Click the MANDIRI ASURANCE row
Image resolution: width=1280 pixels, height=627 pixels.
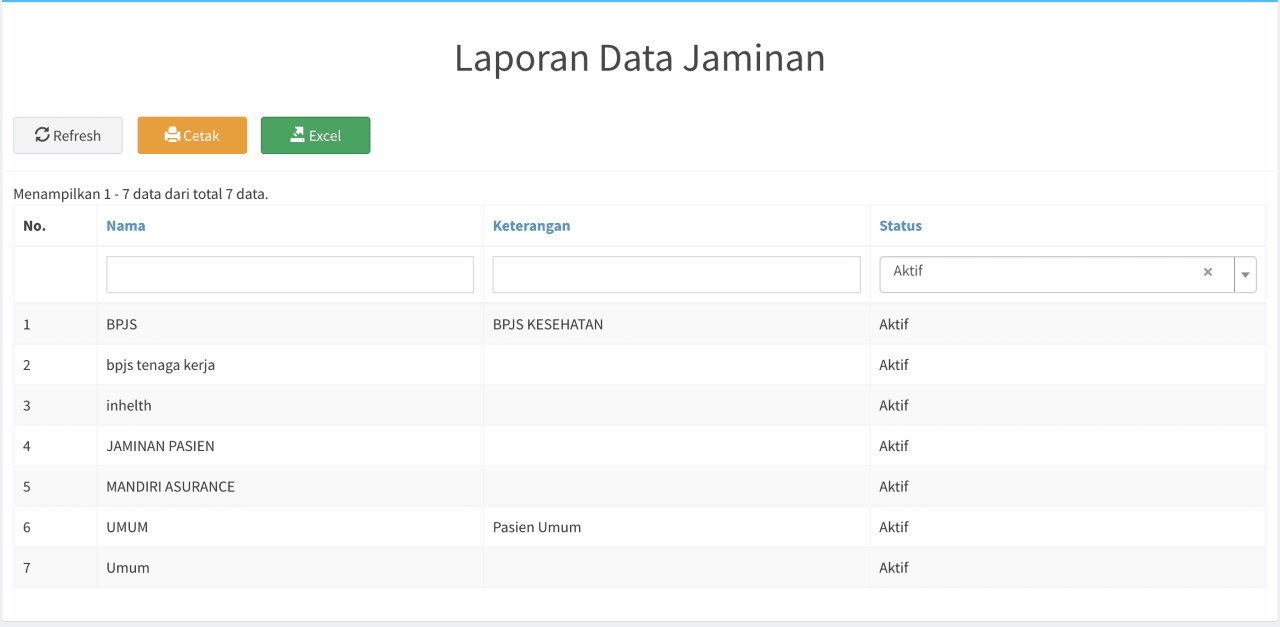click(170, 487)
